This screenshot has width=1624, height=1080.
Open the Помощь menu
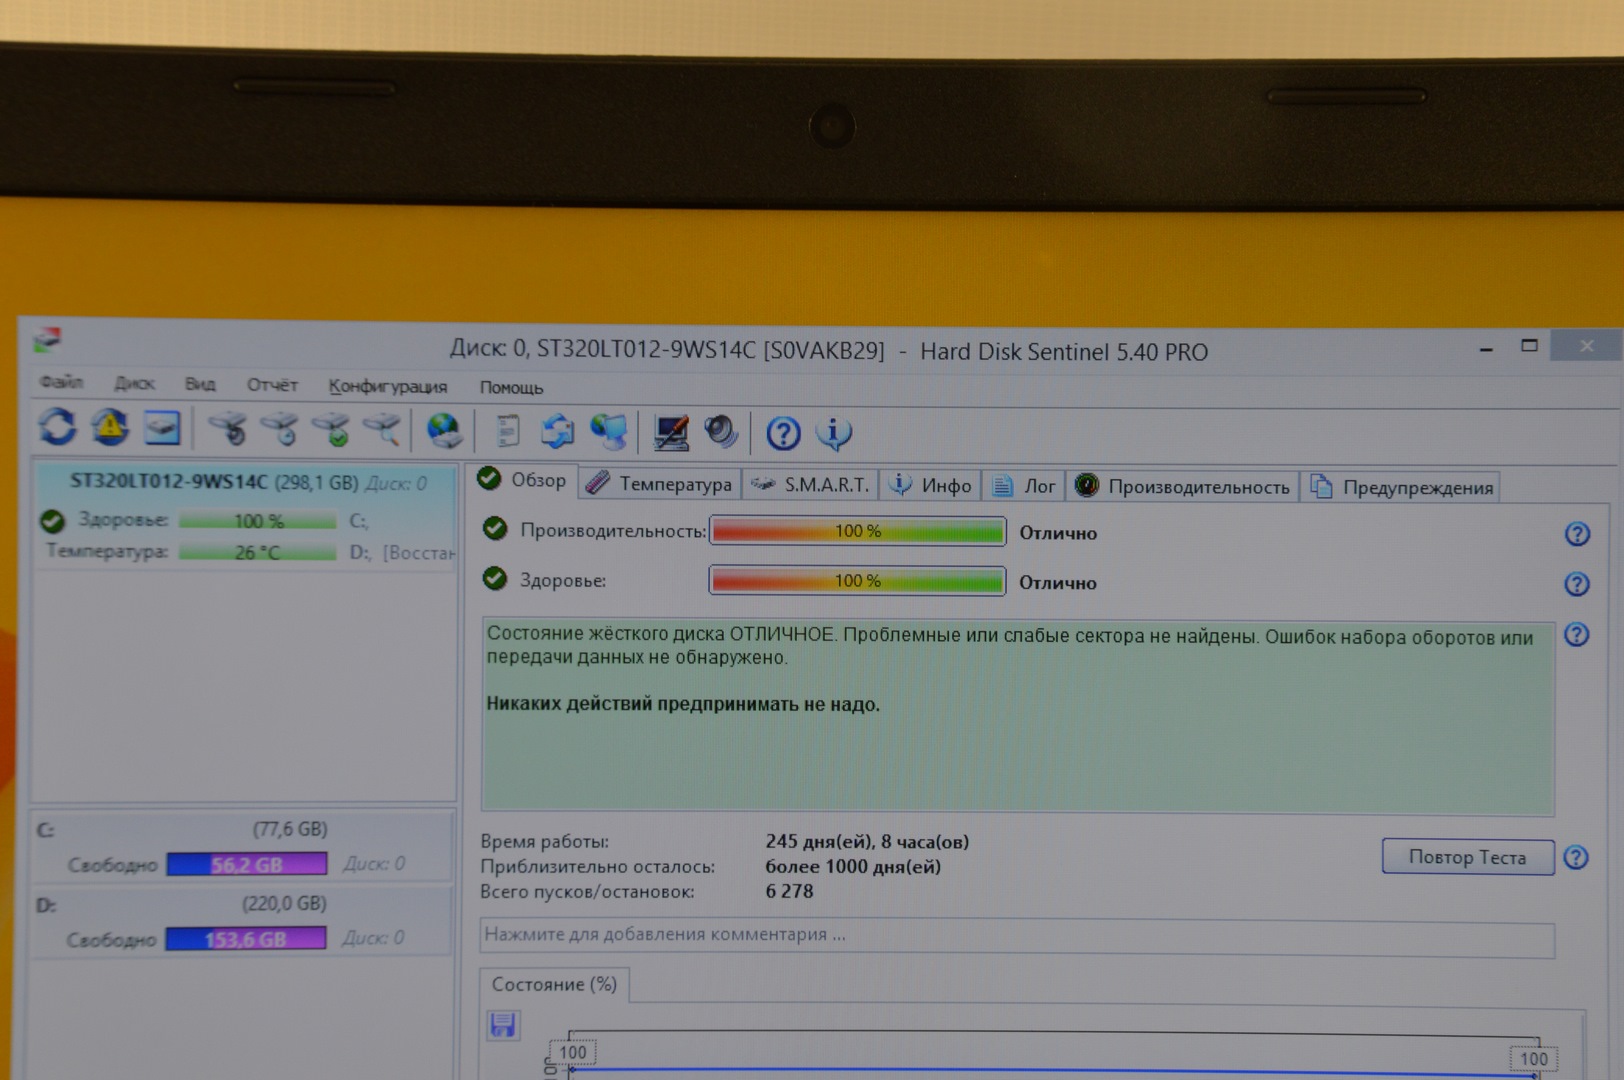(x=511, y=387)
